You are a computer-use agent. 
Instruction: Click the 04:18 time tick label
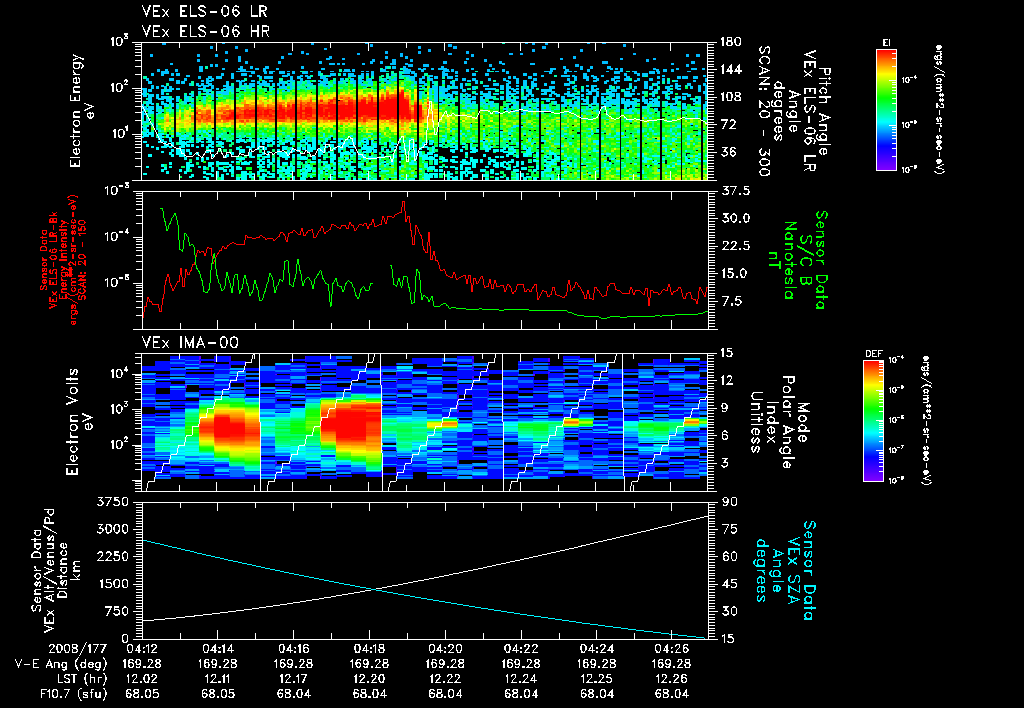[370, 650]
